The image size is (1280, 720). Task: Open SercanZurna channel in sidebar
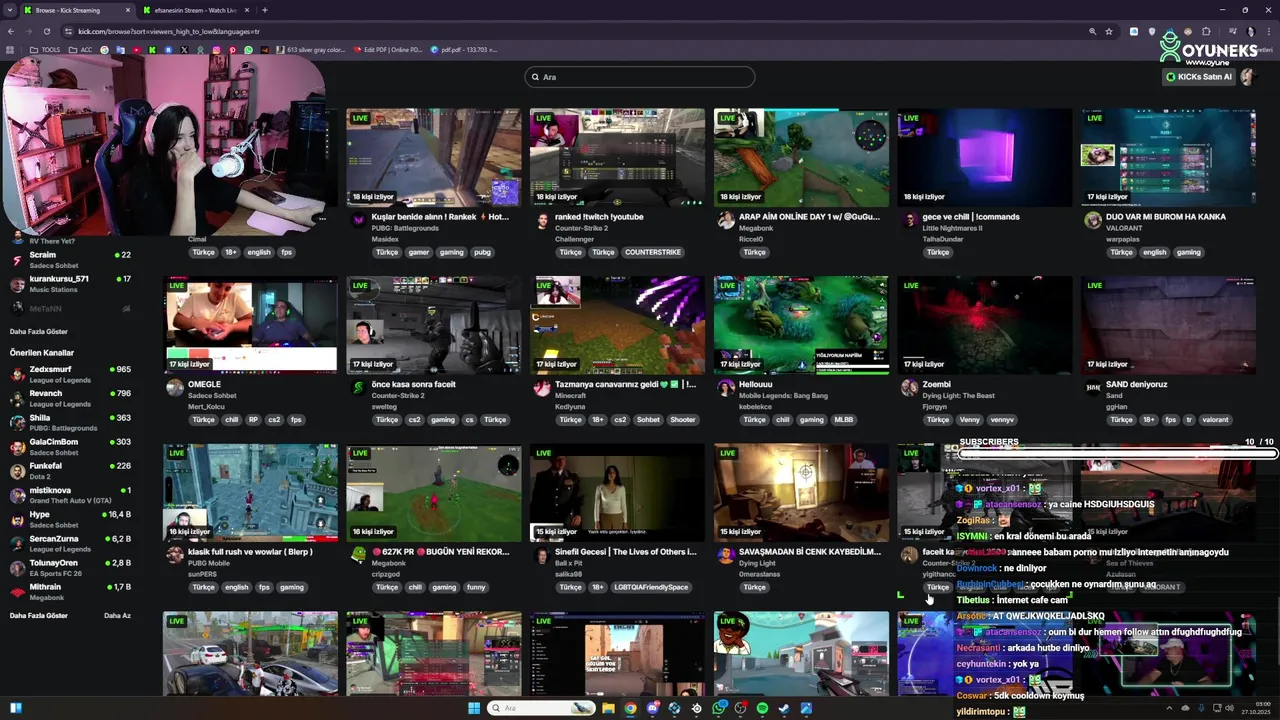[70, 543]
